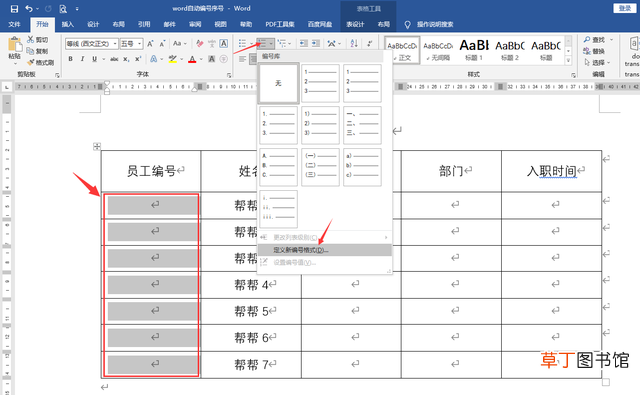Select the 一、二、三 Chinese numbering format

tap(362, 125)
